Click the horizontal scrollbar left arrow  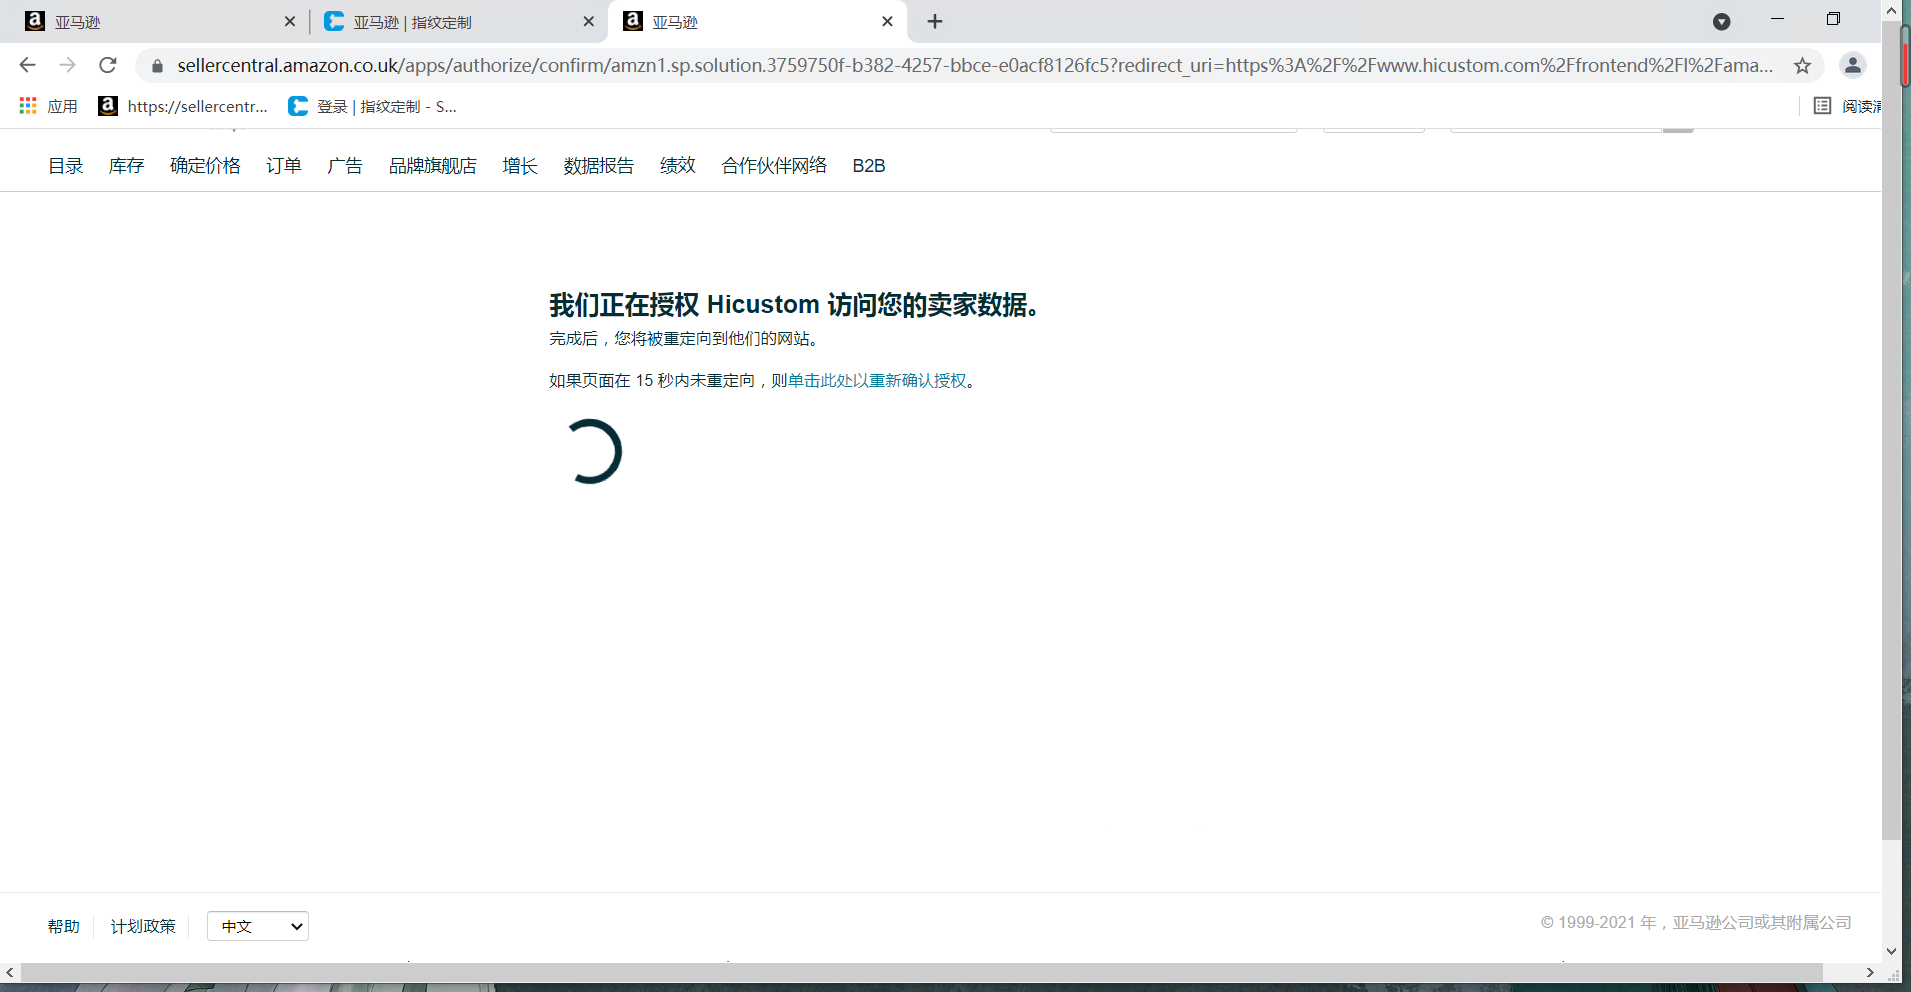[10, 972]
